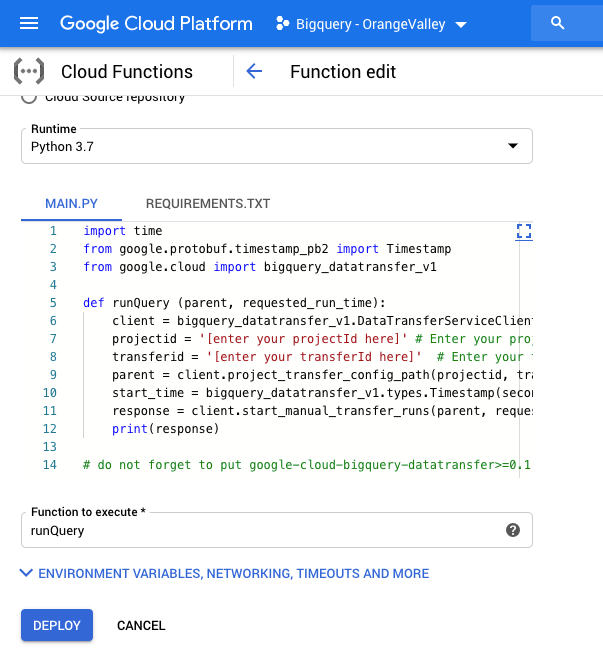Click 'from google.protobuf.timestamp_pb2' import line
The image size is (603, 661).
(267, 249)
